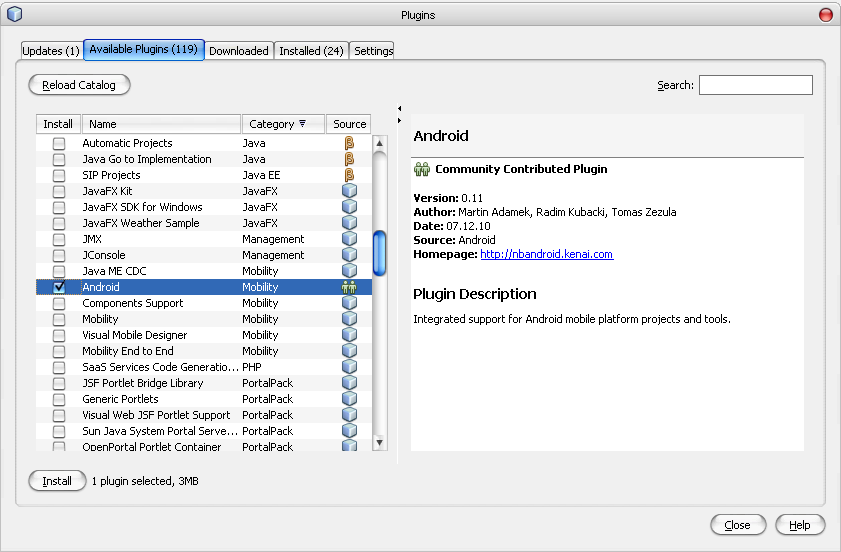Screen dimensions: 841x552
Task: Click the cube source icon in JConsole row
Action: point(349,255)
